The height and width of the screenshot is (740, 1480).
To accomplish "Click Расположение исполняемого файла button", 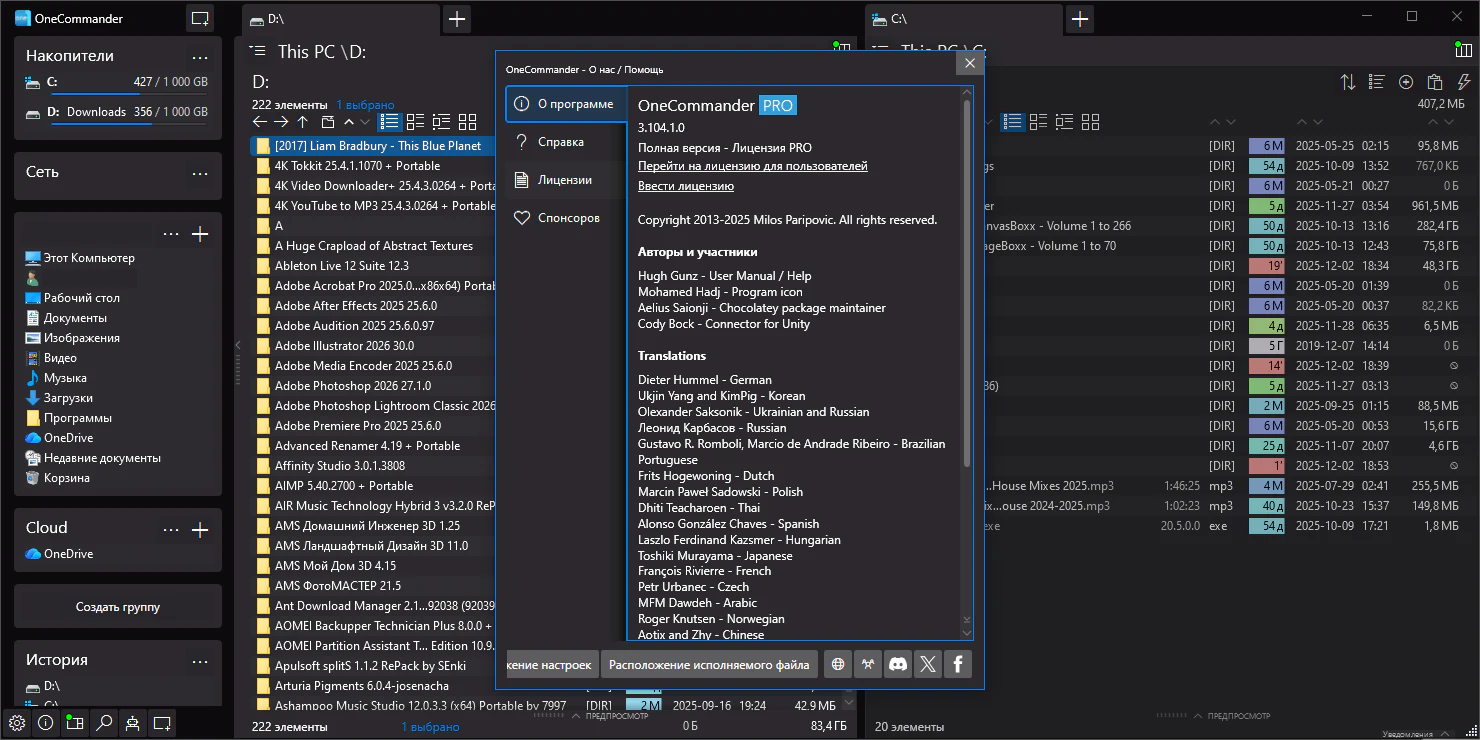I will pyautogui.click(x=709, y=664).
